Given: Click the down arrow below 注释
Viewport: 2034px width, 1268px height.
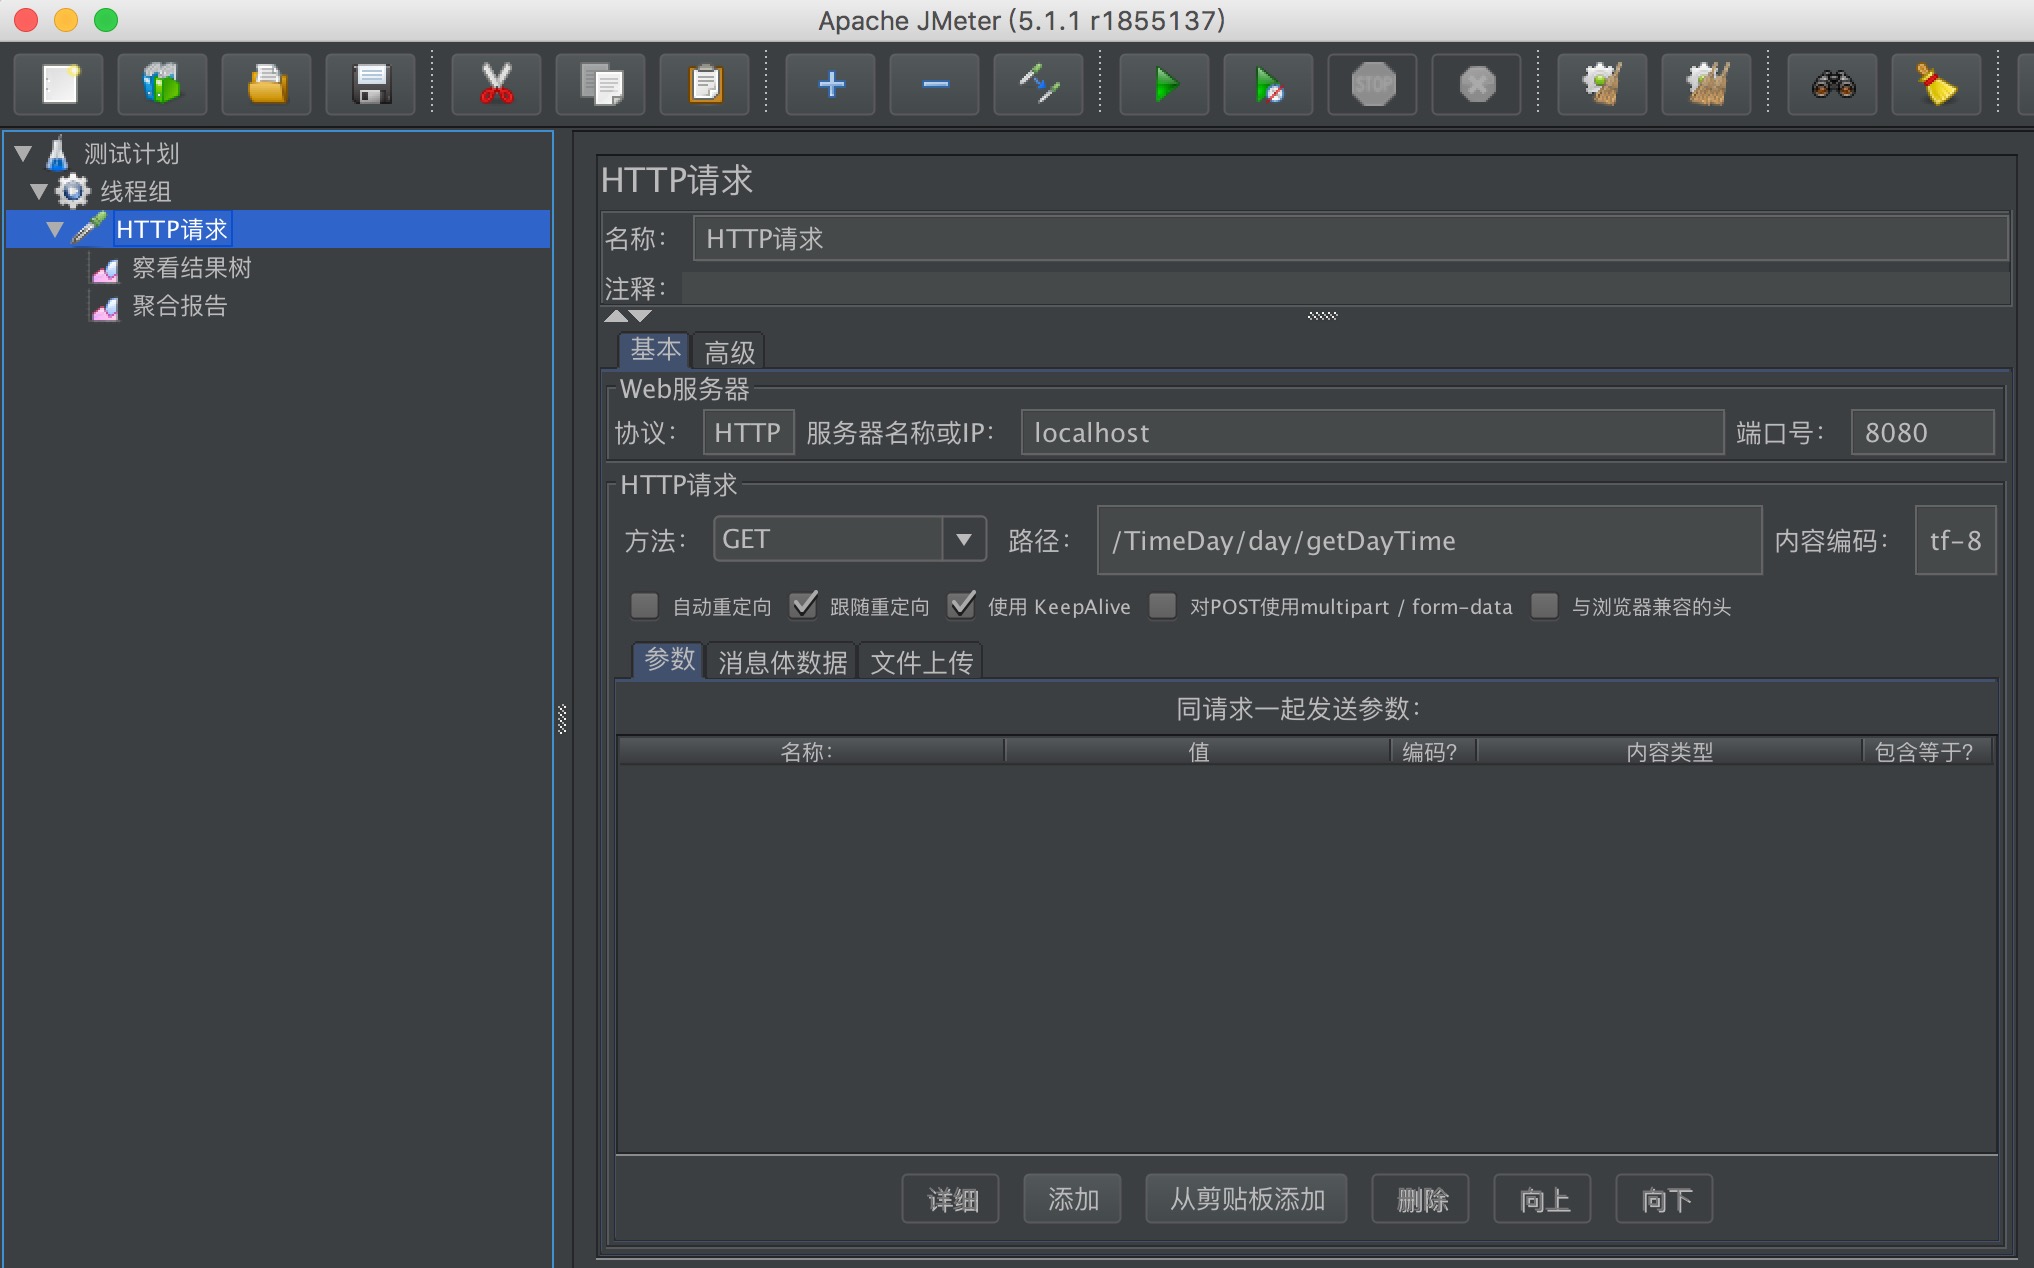Looking at the screenshot, I should pyautogui.click(x=640, y=316).
